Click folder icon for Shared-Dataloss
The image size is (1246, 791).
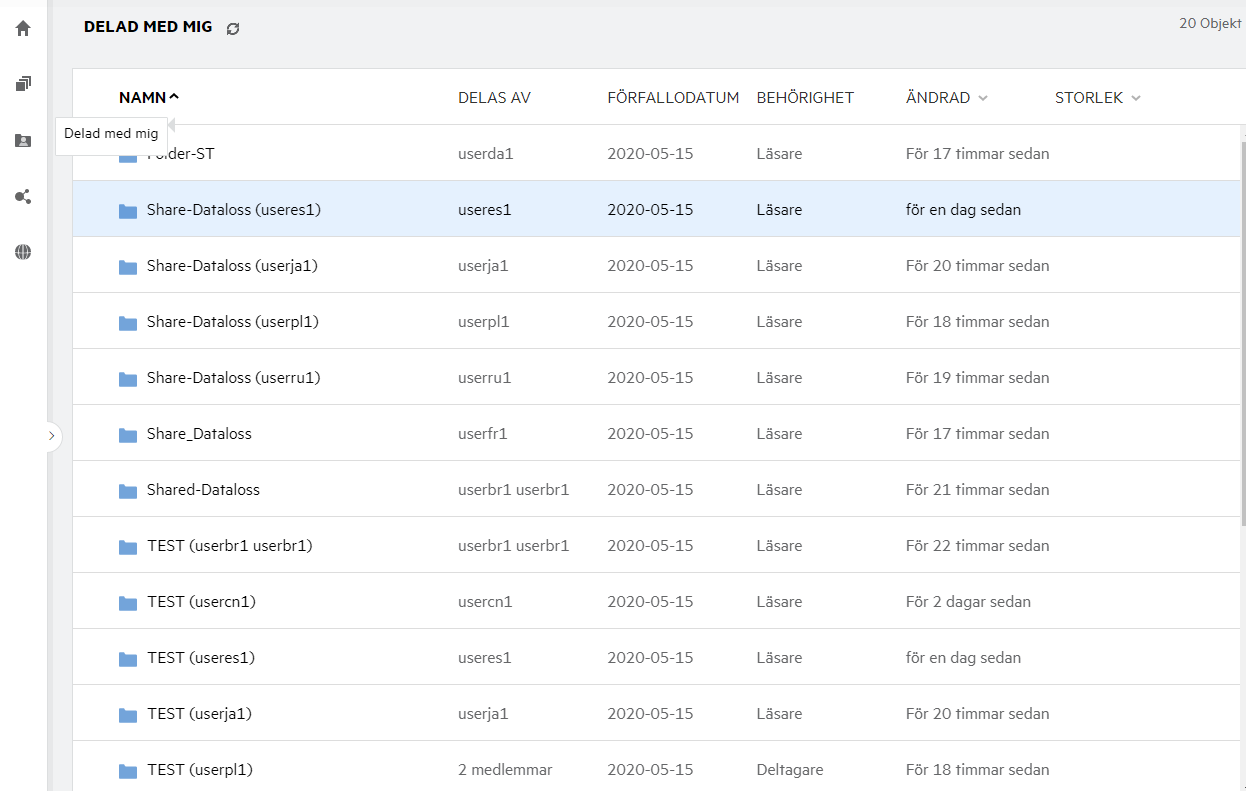tap(127, 491)
